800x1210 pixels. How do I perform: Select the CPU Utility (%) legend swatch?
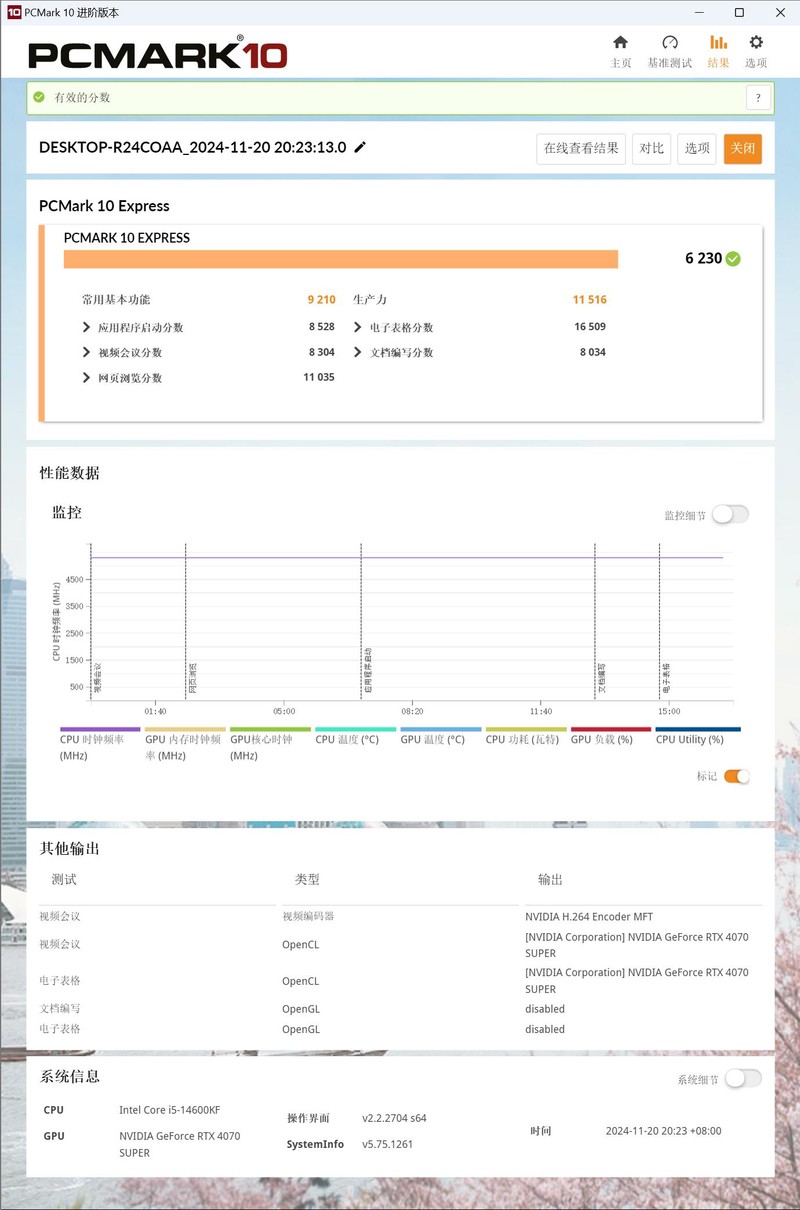tap(698, 729)
